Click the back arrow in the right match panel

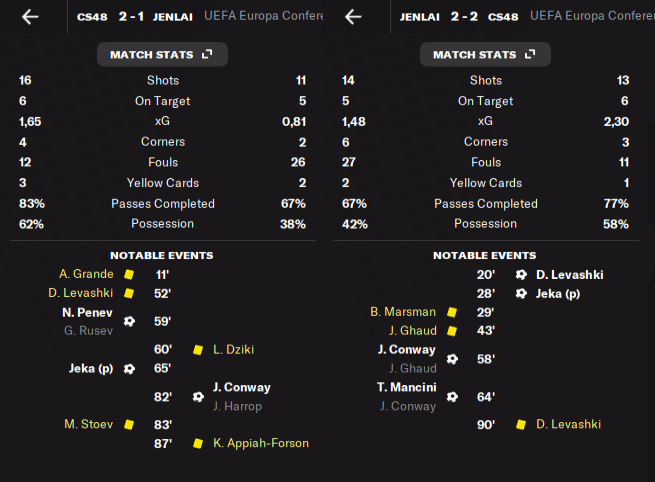coord(353,17)
